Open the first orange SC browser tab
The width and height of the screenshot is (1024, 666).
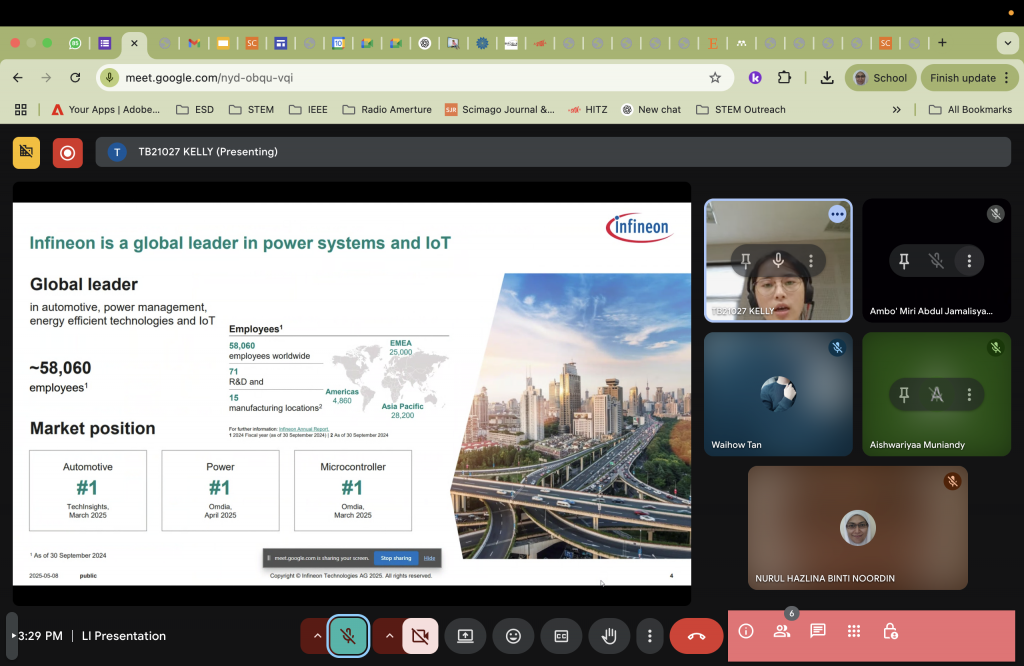coord(251,43)
